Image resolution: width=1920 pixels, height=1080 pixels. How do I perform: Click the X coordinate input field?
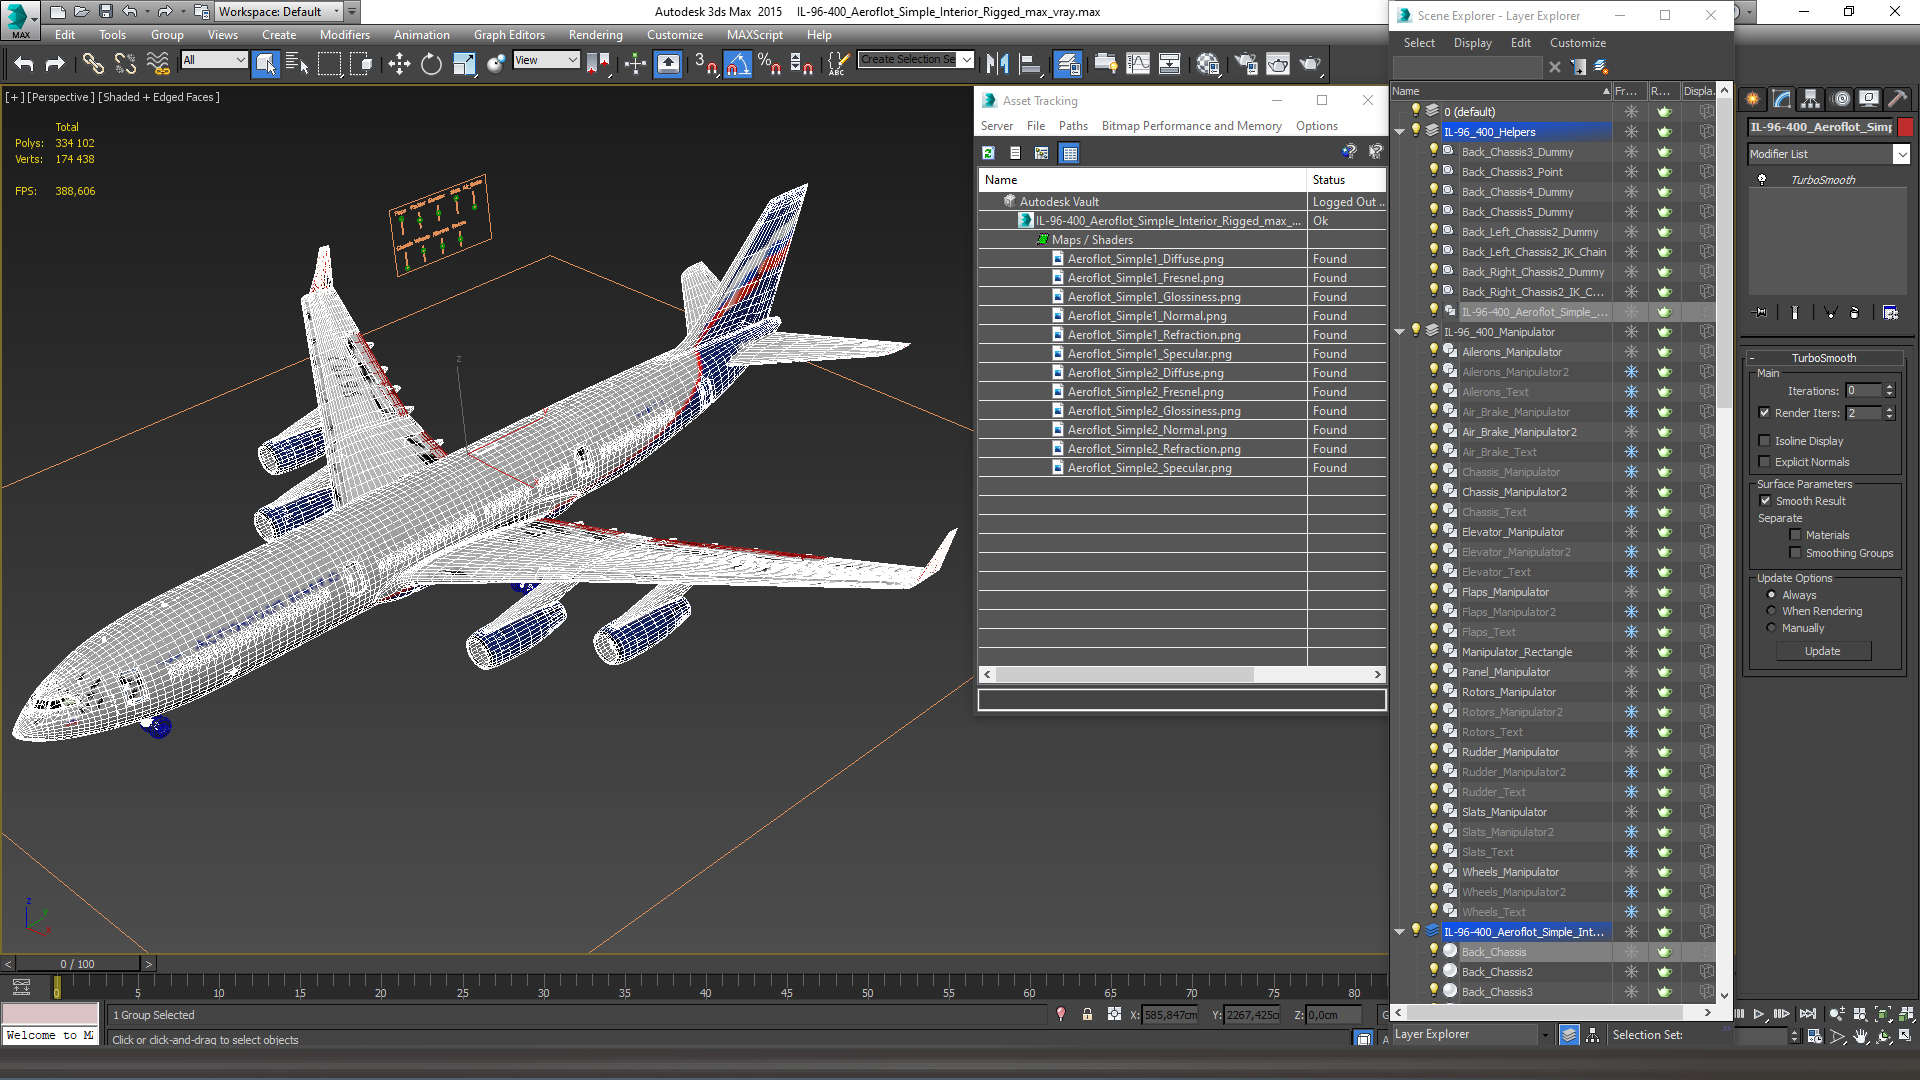coord(1170,1015)
